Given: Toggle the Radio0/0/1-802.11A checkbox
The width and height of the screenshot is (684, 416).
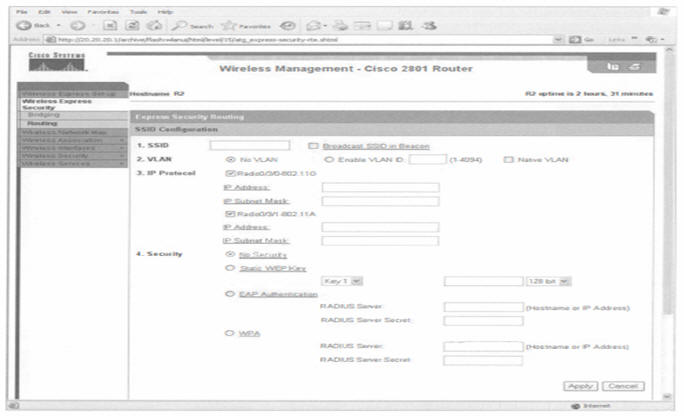Looking at the screenshot, I should point(229,214).
